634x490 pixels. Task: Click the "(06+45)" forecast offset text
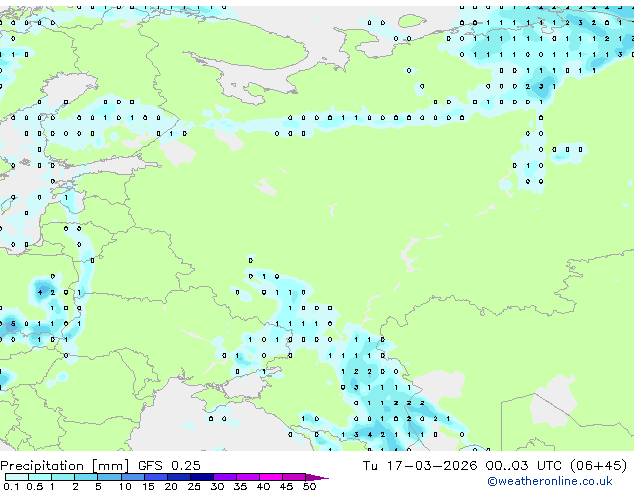point(598,466)
